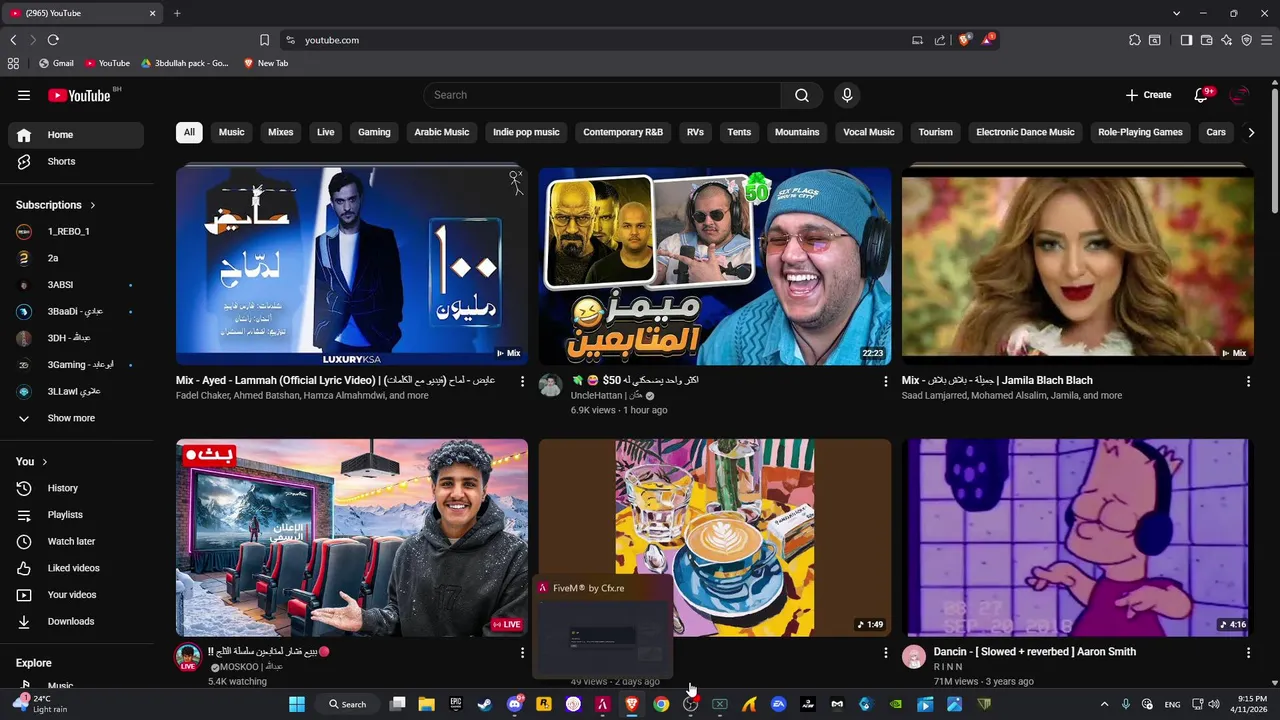Open Shorts in sidebar
This screenshot has height=720, width=1280.
pos(76,161)
